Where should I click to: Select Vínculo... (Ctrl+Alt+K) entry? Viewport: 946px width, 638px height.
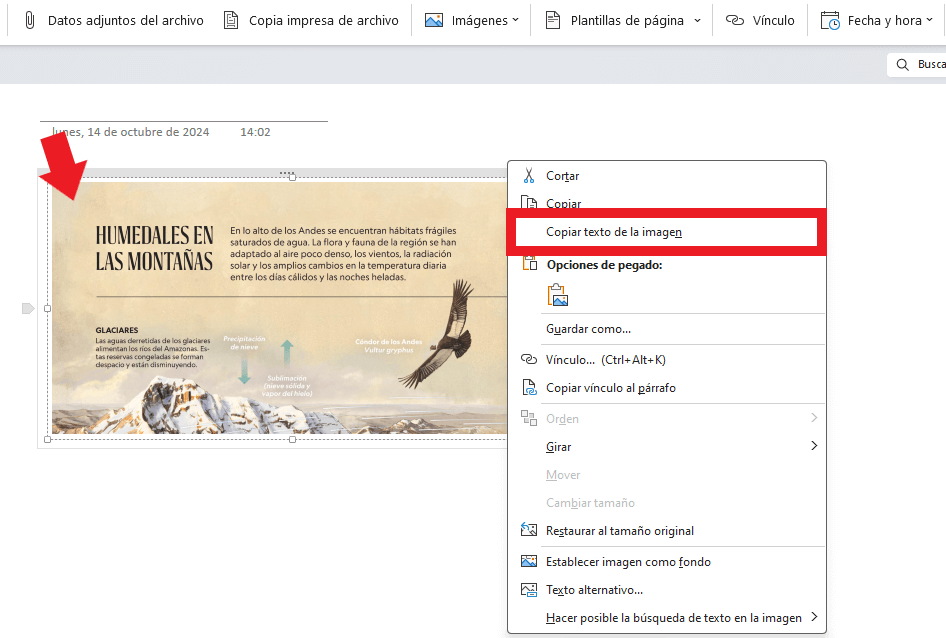pos(667,360)
